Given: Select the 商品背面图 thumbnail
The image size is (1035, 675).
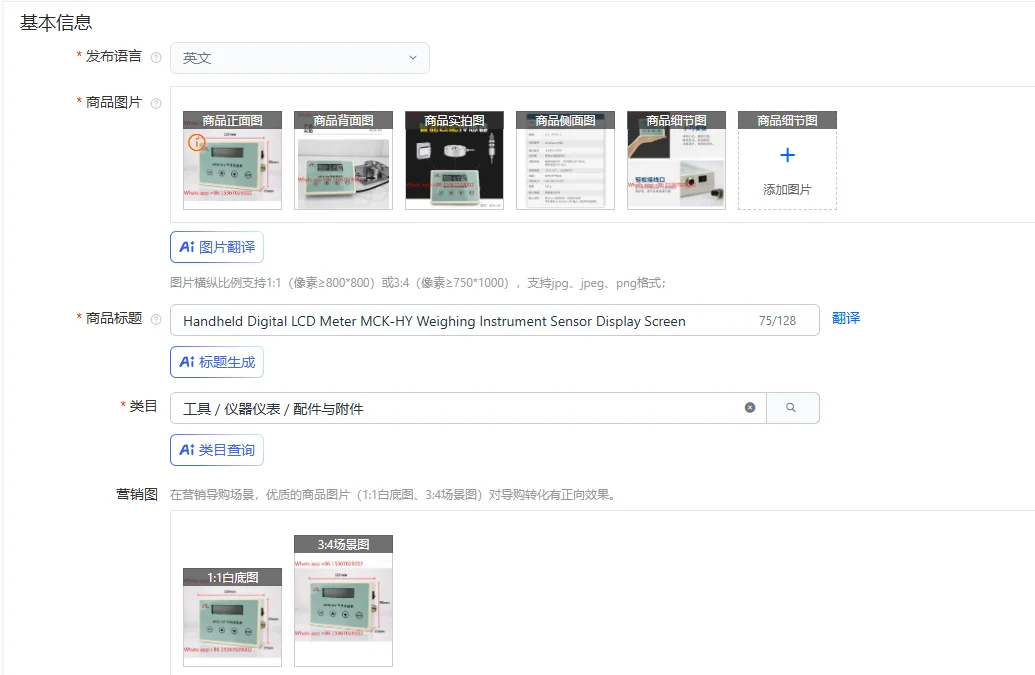Looking at the screenshot, I should 343,160.
